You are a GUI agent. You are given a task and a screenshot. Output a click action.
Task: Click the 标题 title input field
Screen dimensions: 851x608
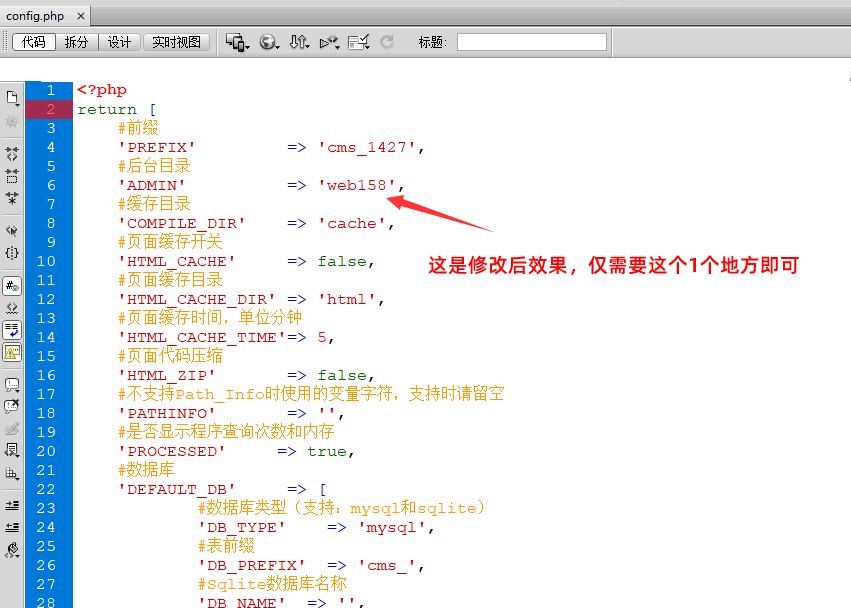(531, 42)
